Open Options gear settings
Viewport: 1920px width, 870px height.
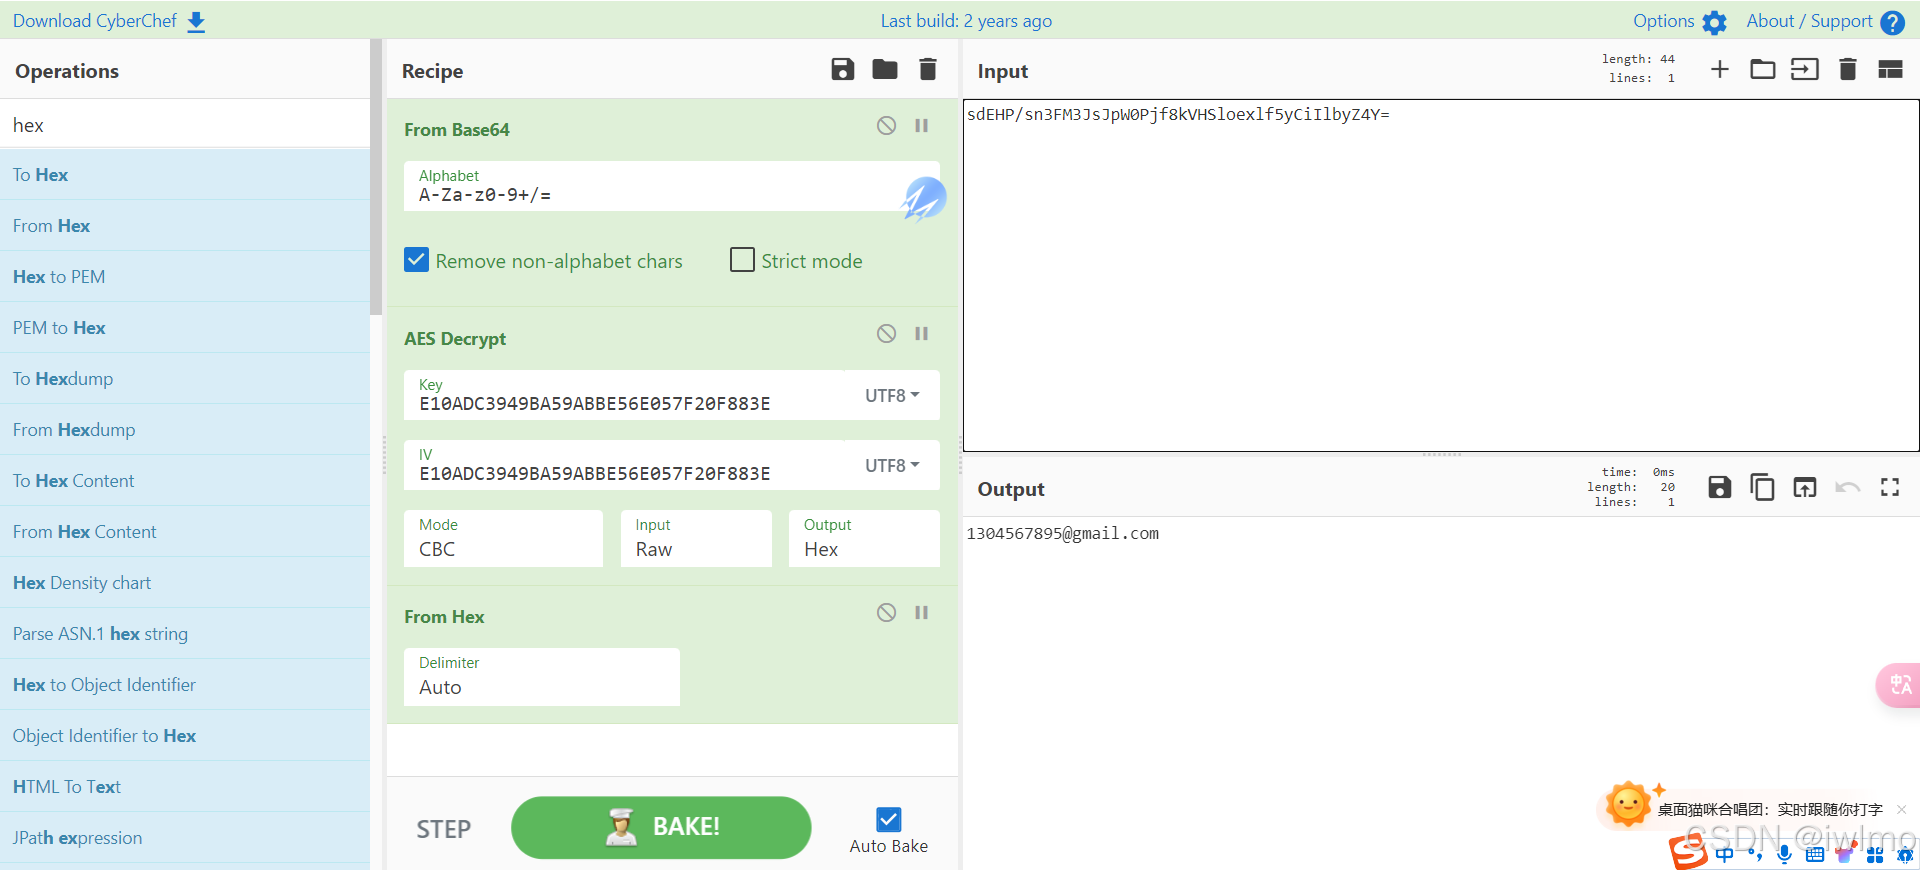point(1715,22)
